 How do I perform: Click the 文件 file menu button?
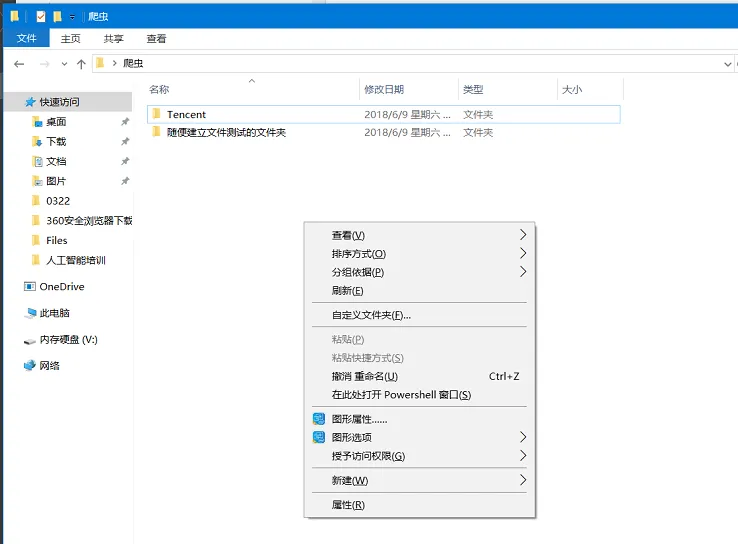[26, 39]
